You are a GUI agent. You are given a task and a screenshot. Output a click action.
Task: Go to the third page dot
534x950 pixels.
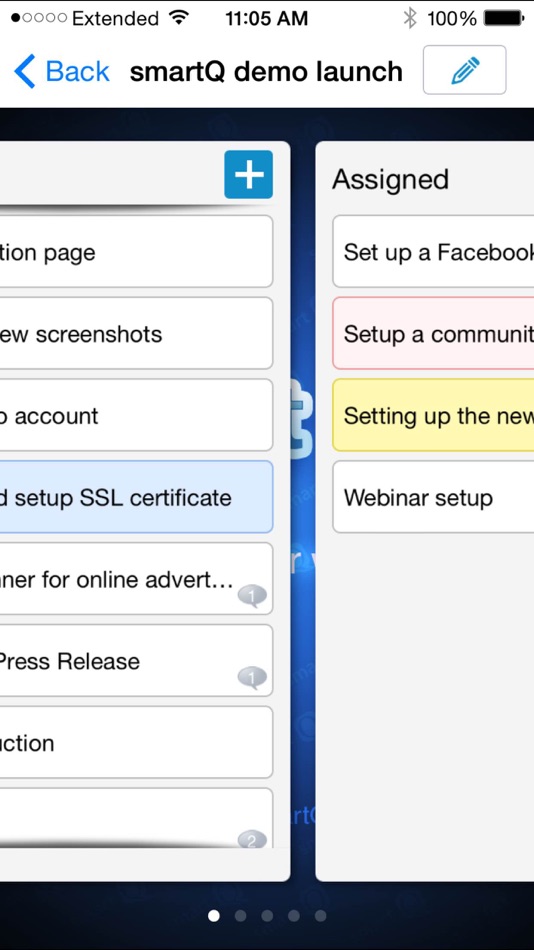point(267,915)
